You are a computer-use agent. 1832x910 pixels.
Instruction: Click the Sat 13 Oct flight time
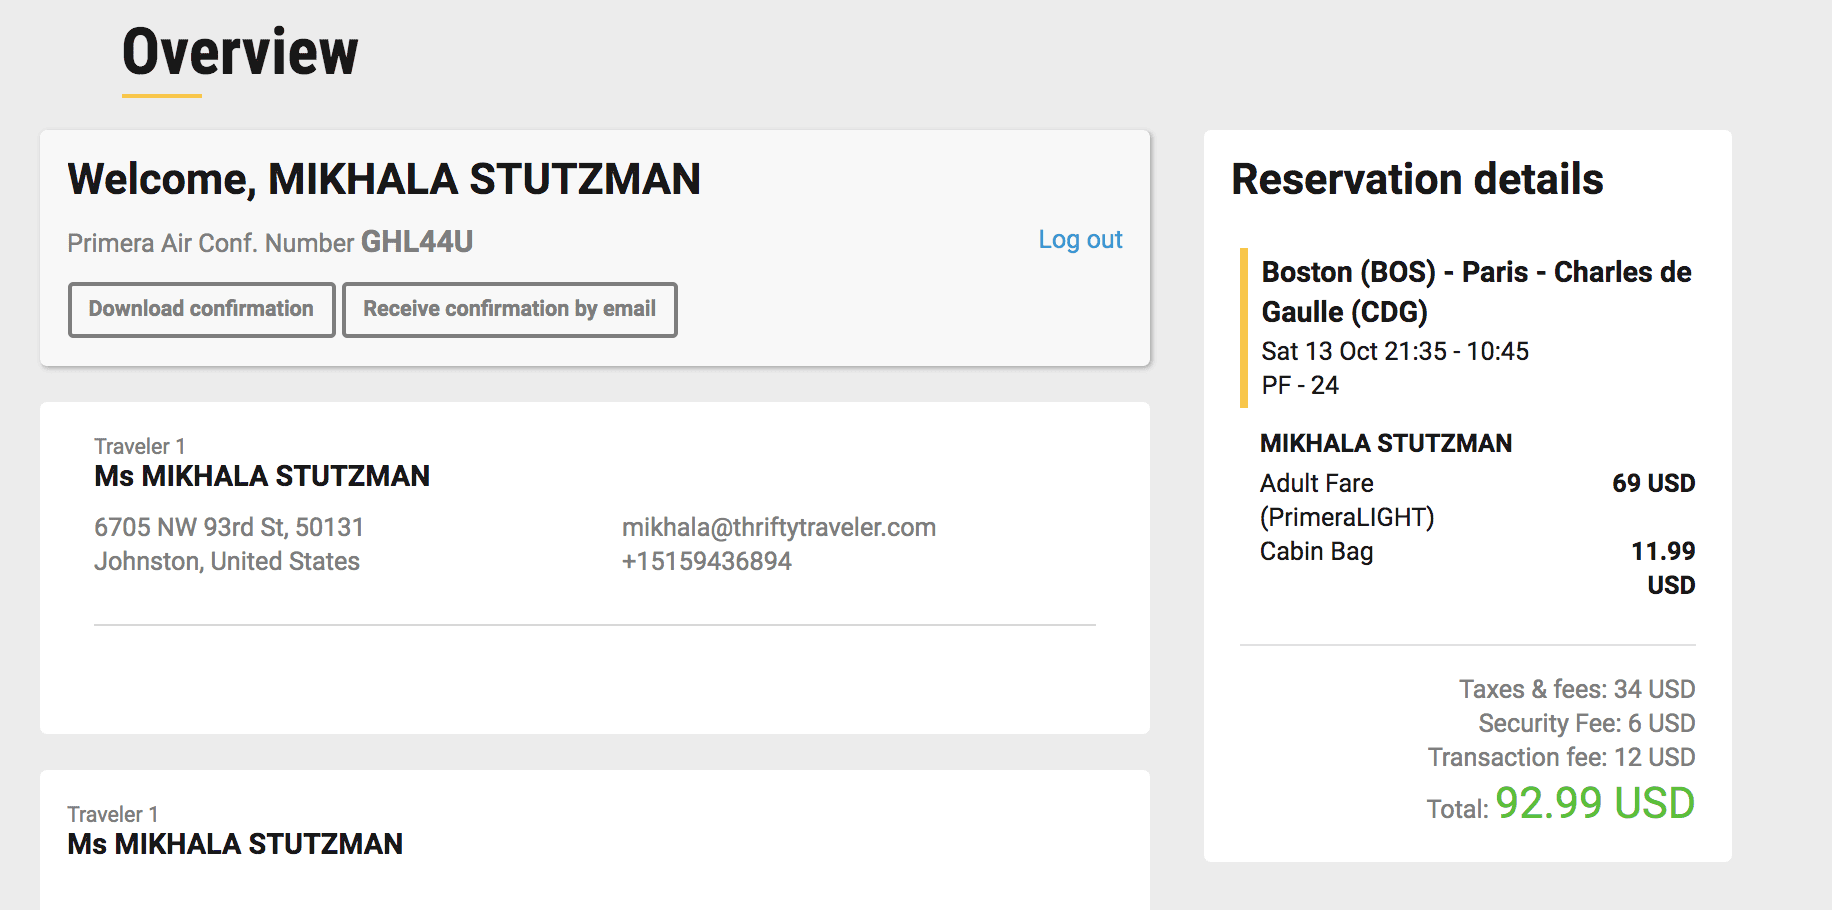click(1395, 351)
